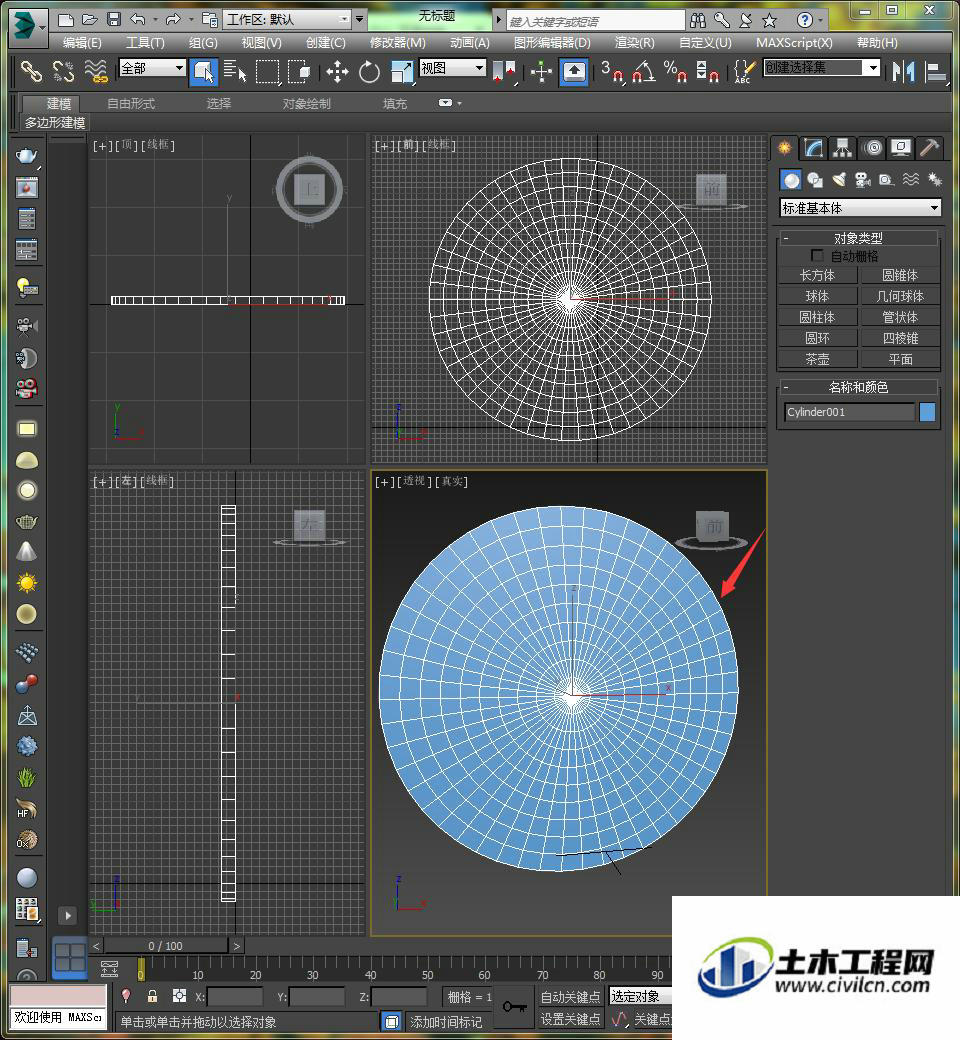
Task: Activate the Select Object tool
Action: (204, 71)
